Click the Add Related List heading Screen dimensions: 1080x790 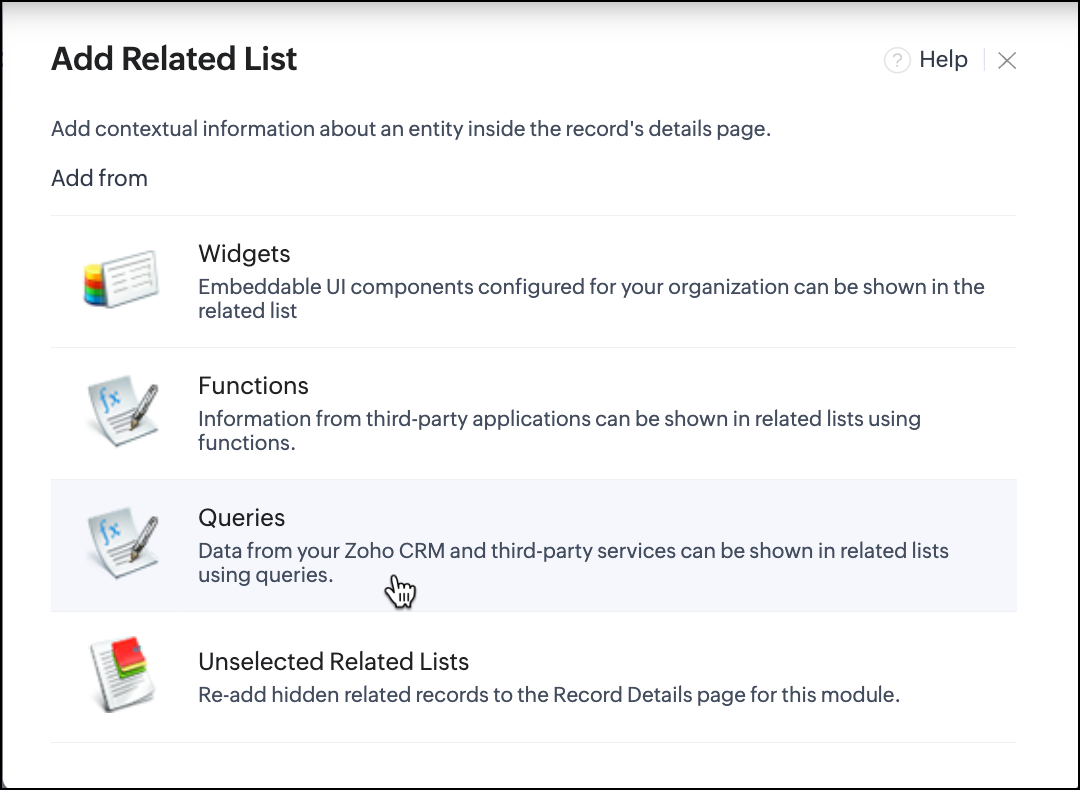(174, 60)
